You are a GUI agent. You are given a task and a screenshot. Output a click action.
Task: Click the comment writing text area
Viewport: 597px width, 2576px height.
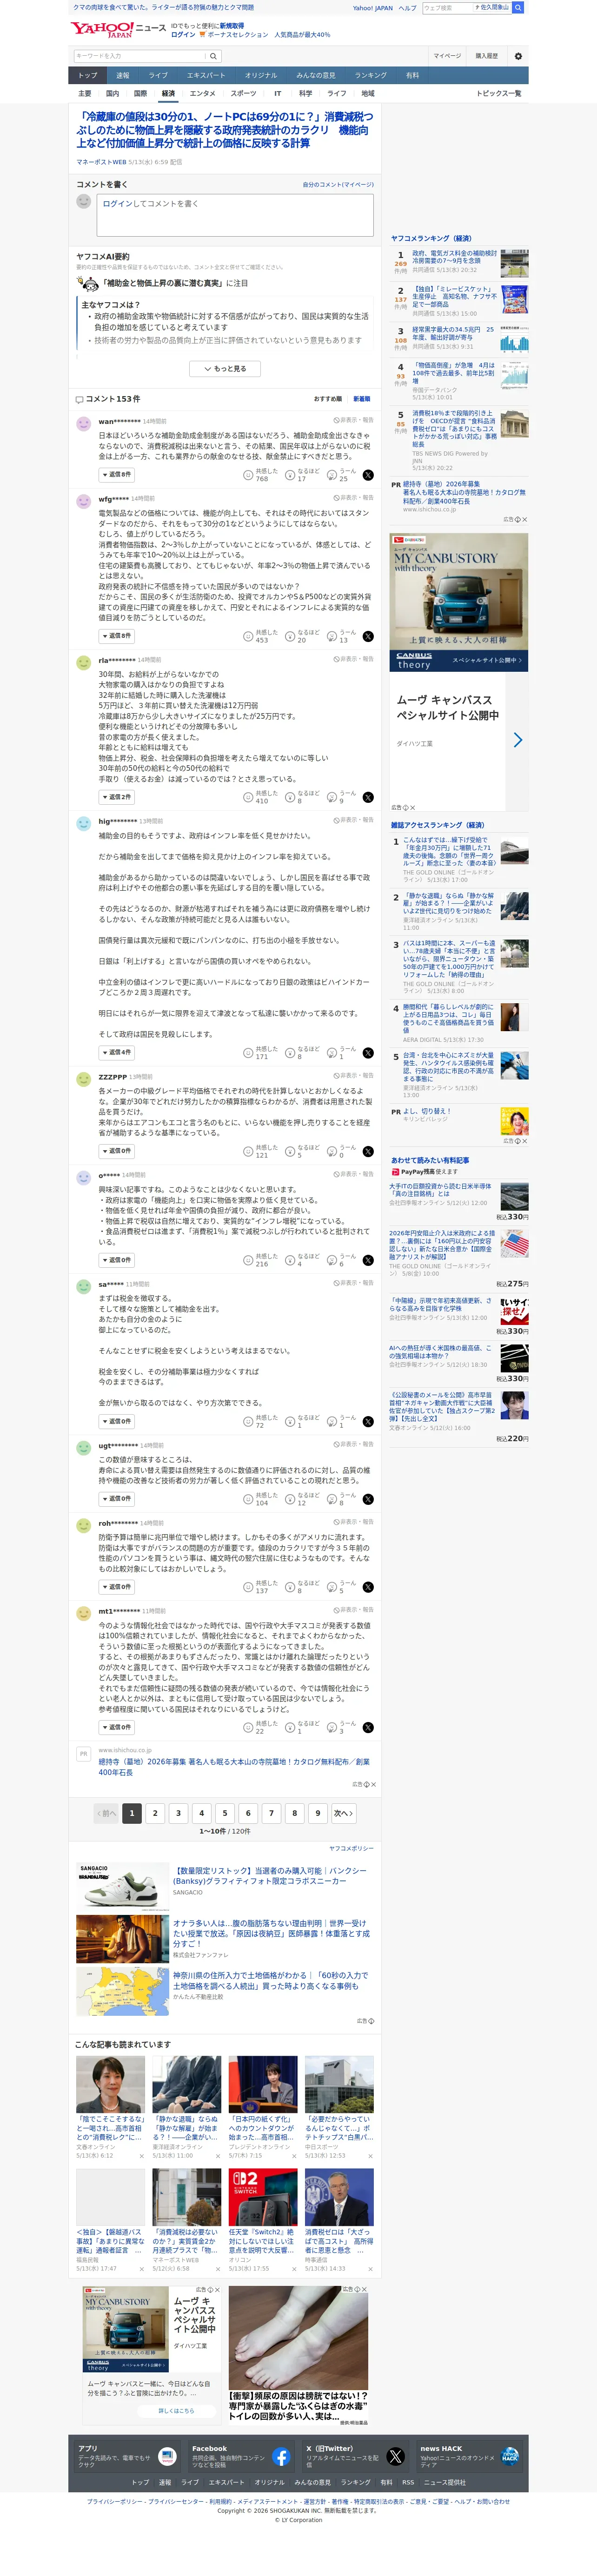click(x=235, y=215)
